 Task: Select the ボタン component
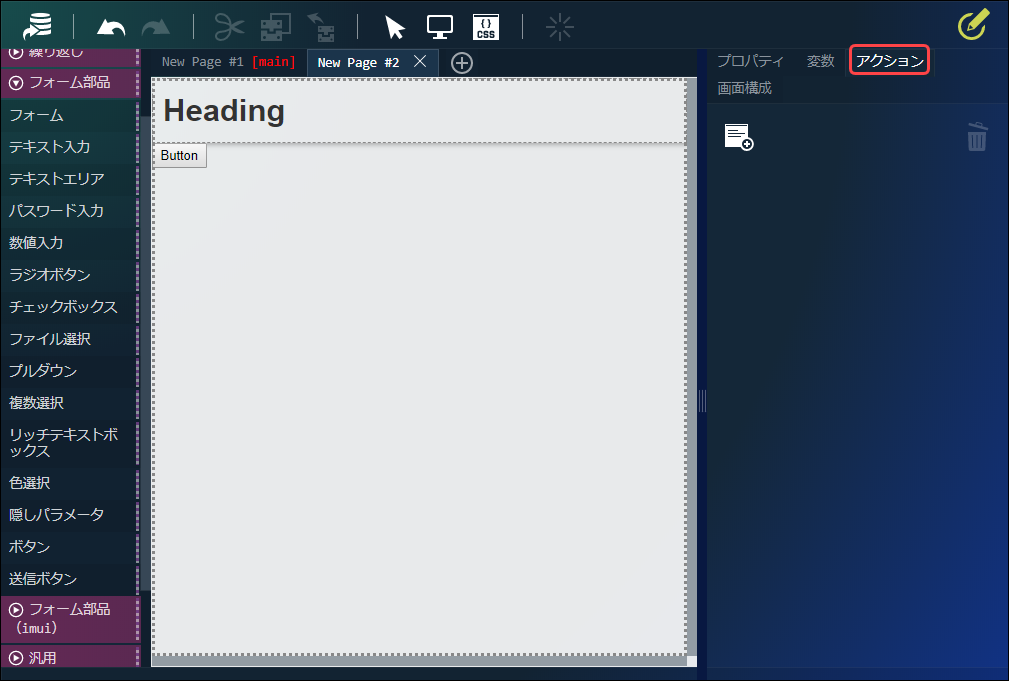69,546
